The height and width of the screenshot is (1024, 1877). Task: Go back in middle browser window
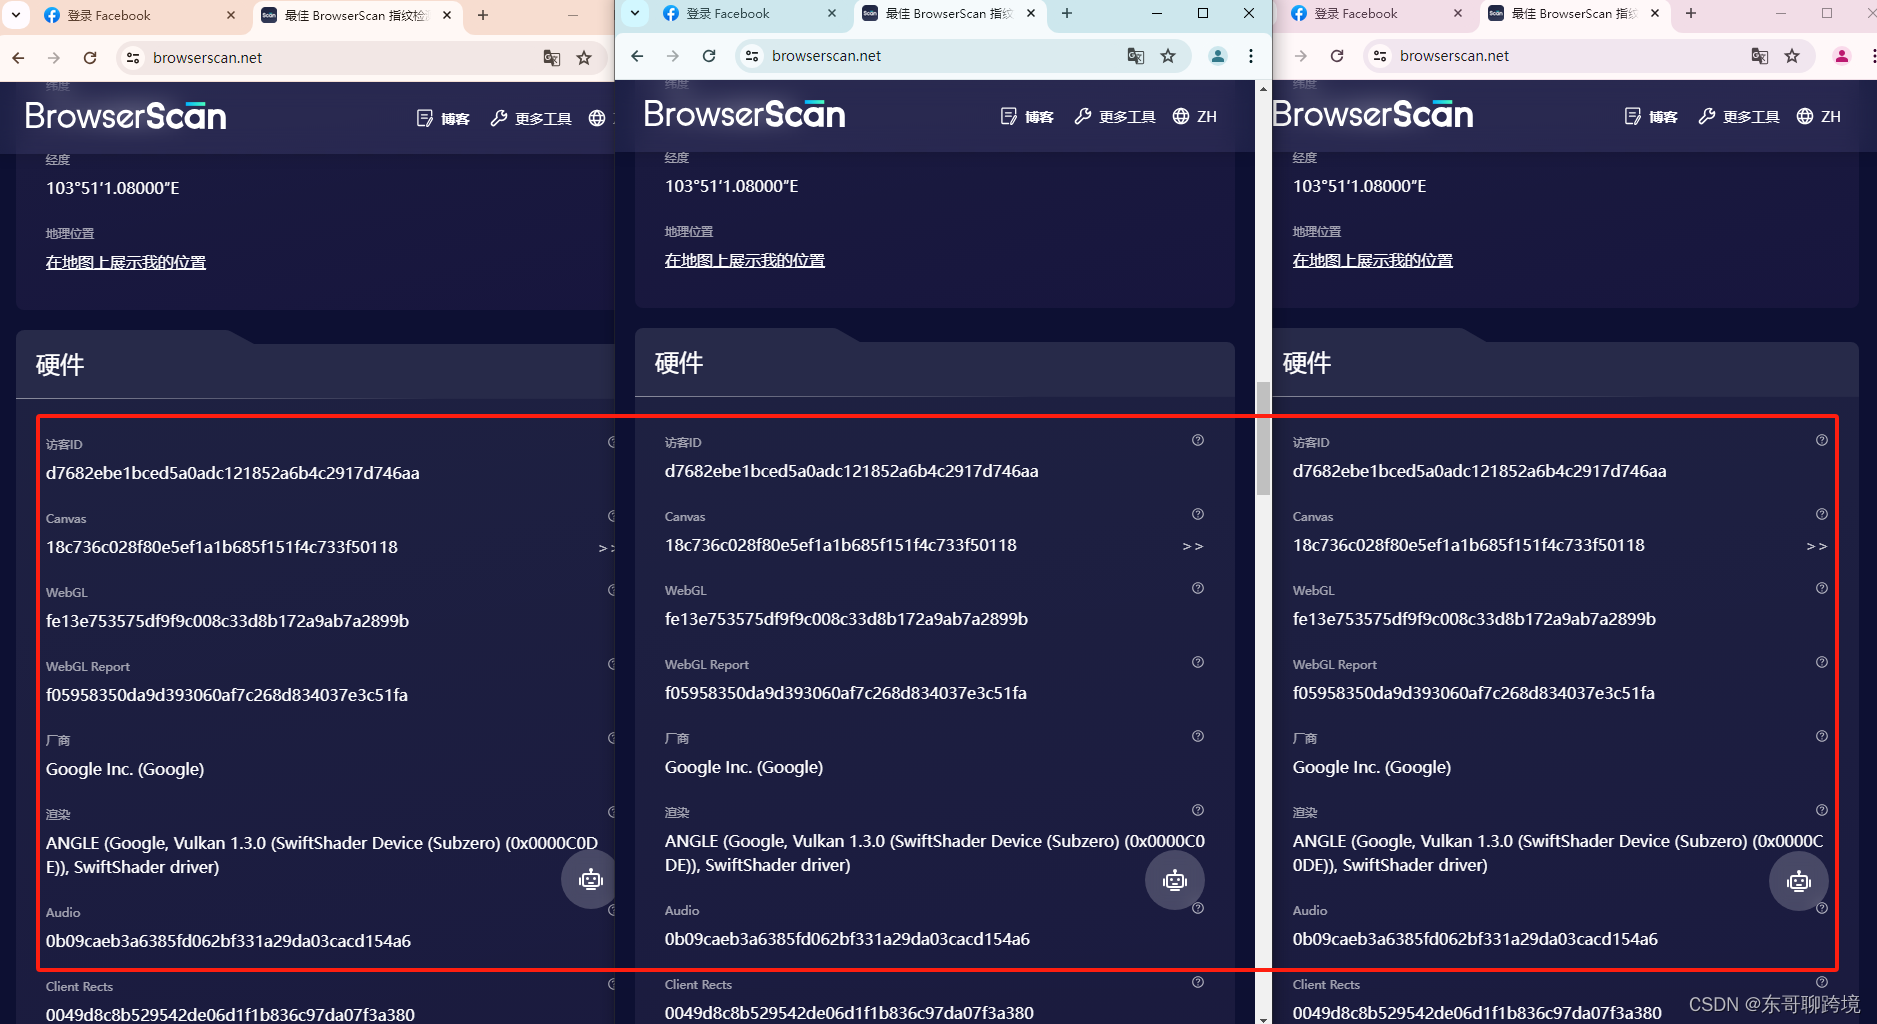pos(637,56)
